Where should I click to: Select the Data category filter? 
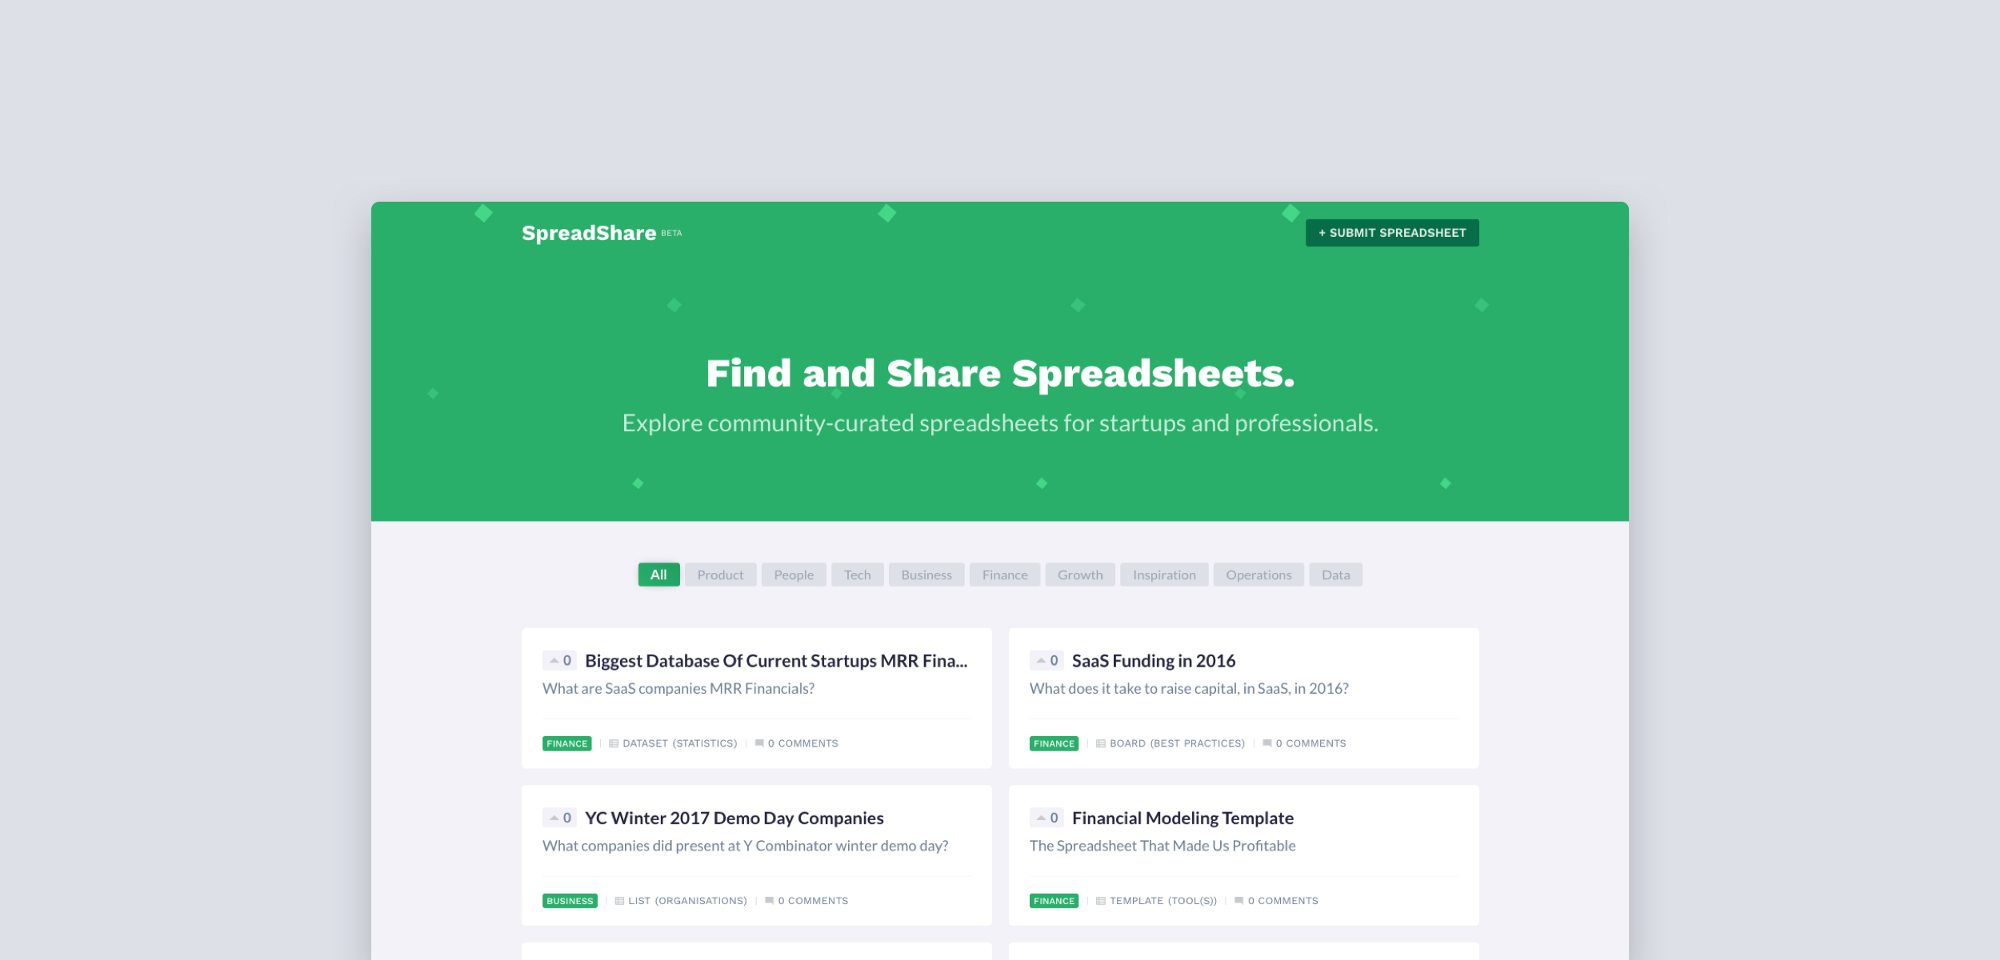pos(1336,575)
